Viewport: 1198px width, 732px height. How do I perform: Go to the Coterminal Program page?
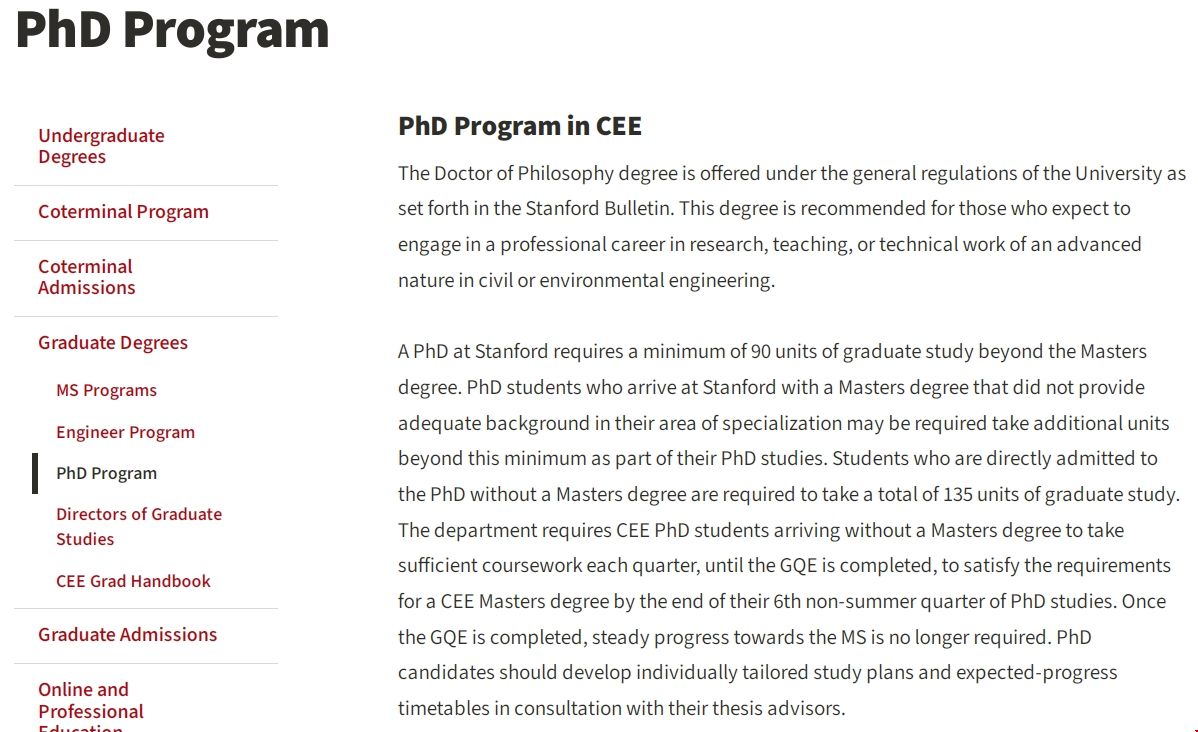pyautogui.click(x=123, y=212)
